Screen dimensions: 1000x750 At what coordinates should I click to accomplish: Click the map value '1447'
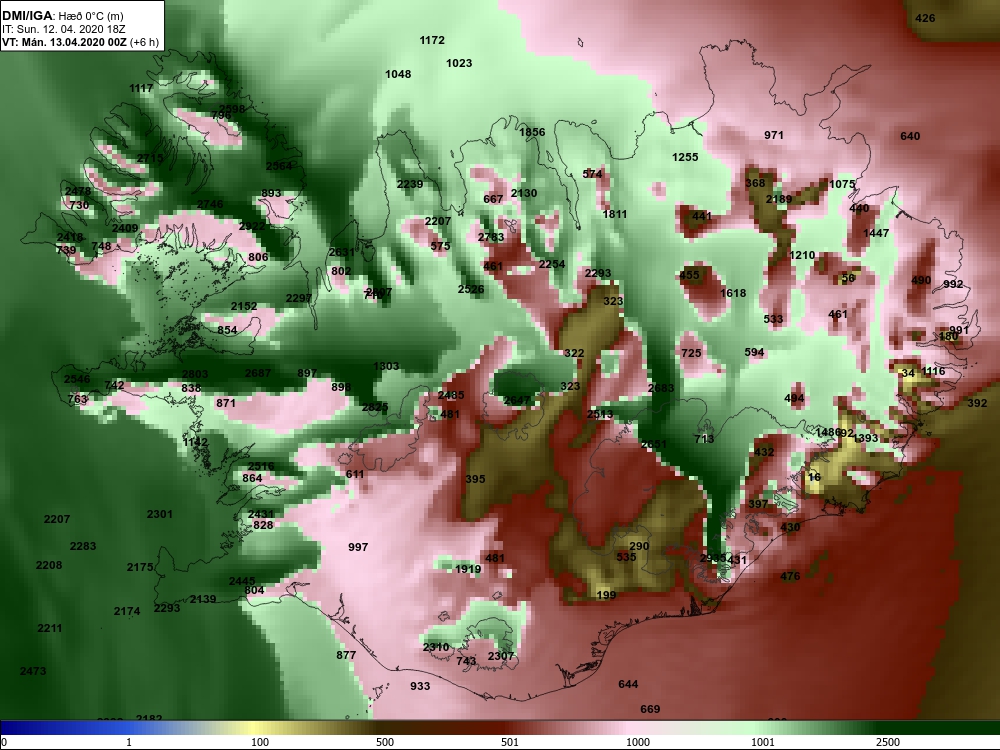click(876, 233)
